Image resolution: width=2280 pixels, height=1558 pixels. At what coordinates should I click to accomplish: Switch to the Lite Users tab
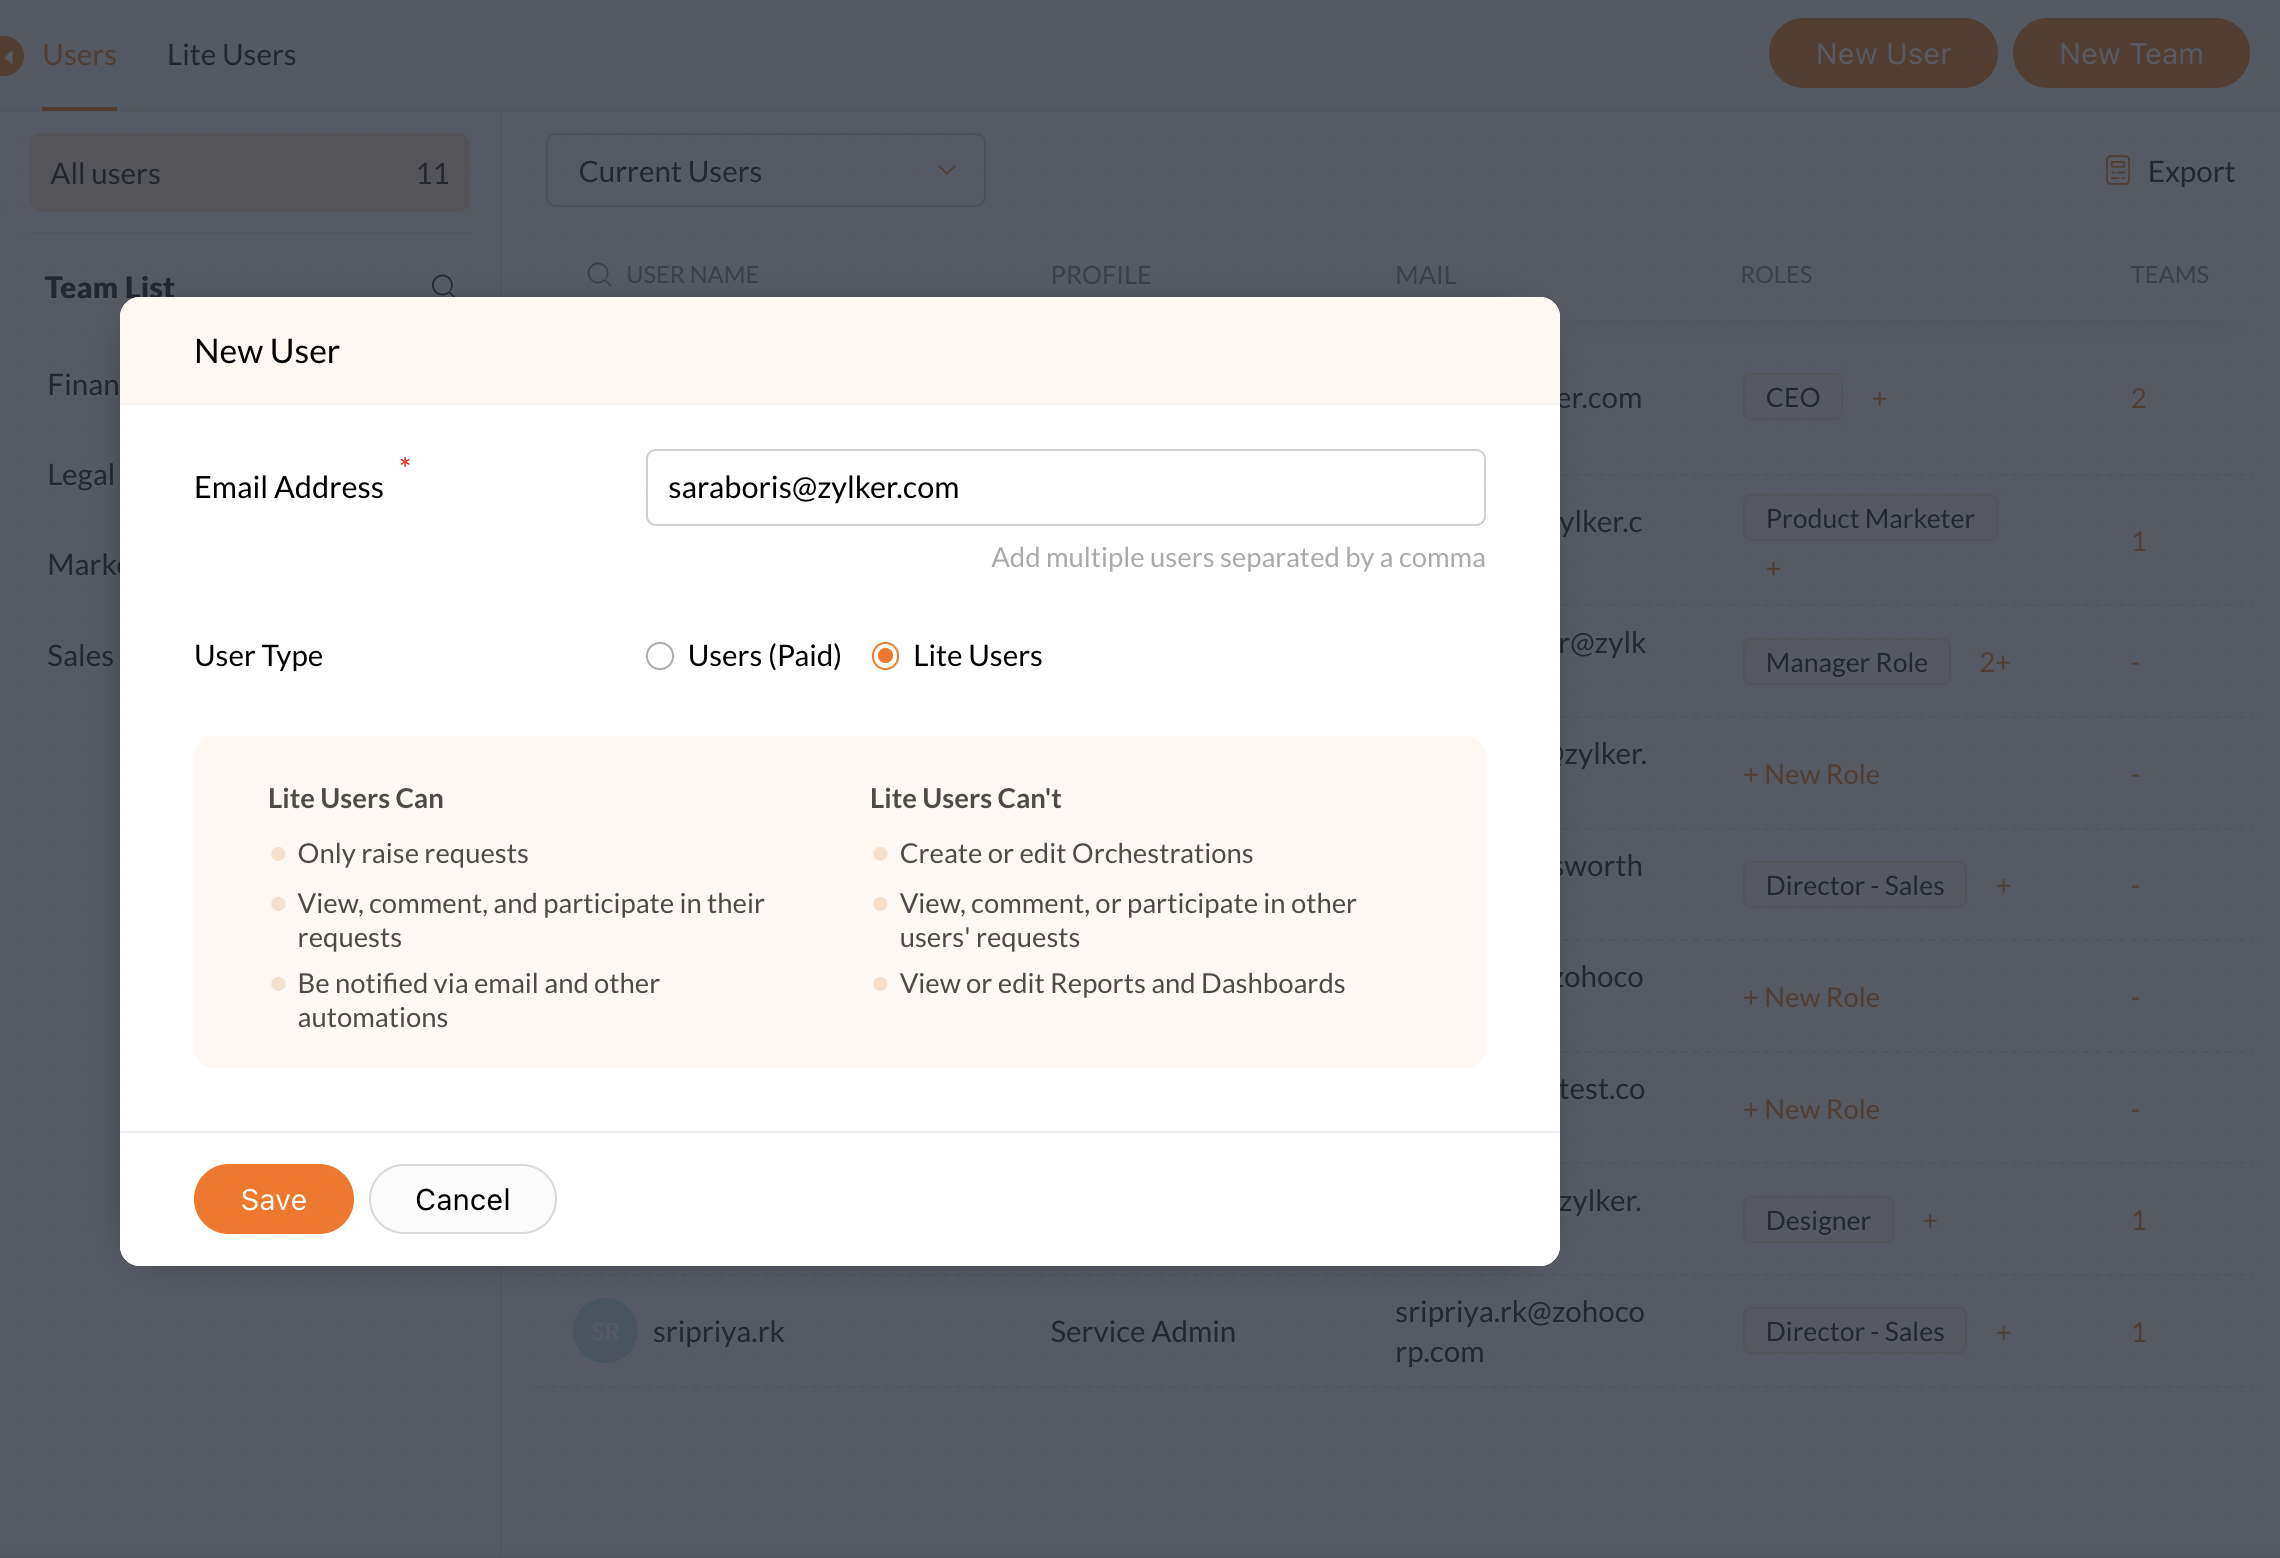click(x=231, y=55)
